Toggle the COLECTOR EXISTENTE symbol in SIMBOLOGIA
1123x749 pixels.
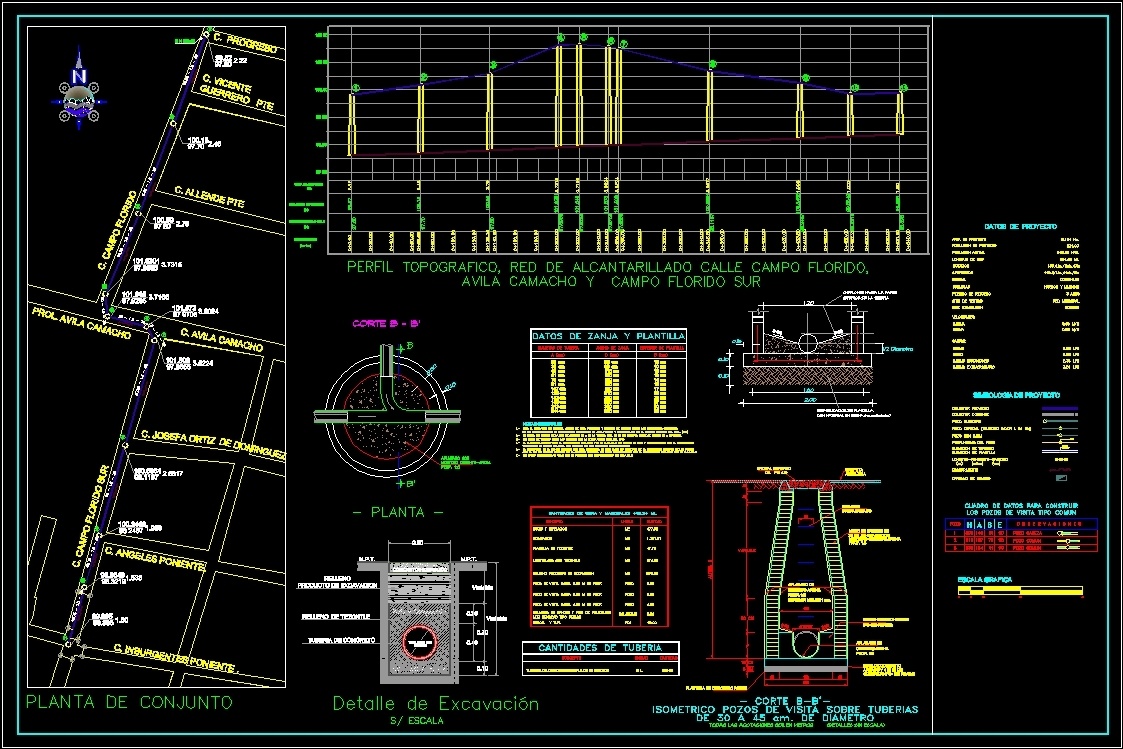(x=1060, y=414)
